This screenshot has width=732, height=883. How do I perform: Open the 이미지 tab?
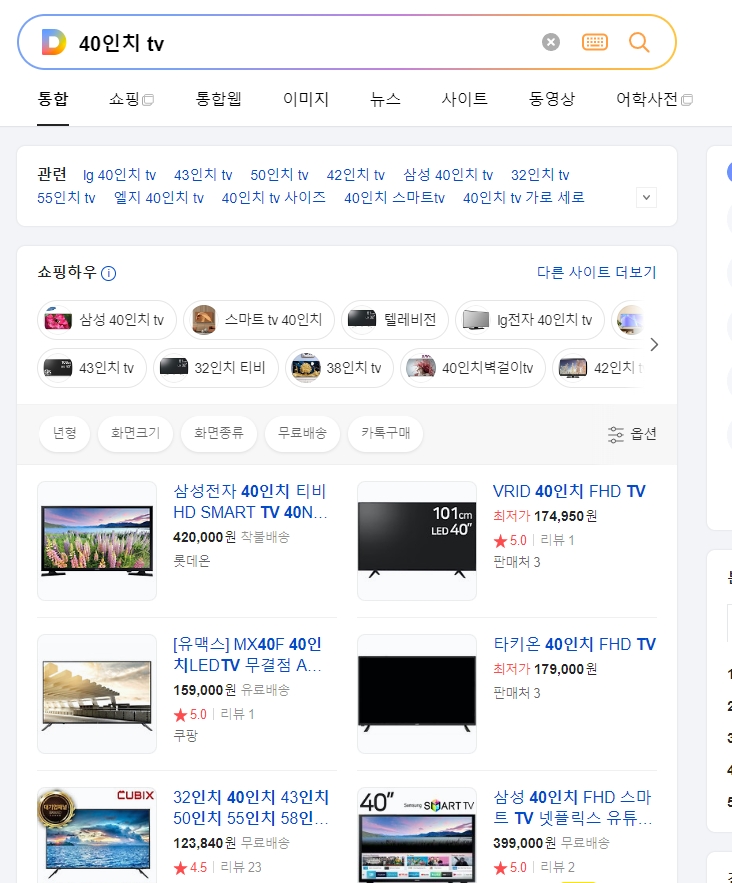pyautogui.click(x=306, y=99)
